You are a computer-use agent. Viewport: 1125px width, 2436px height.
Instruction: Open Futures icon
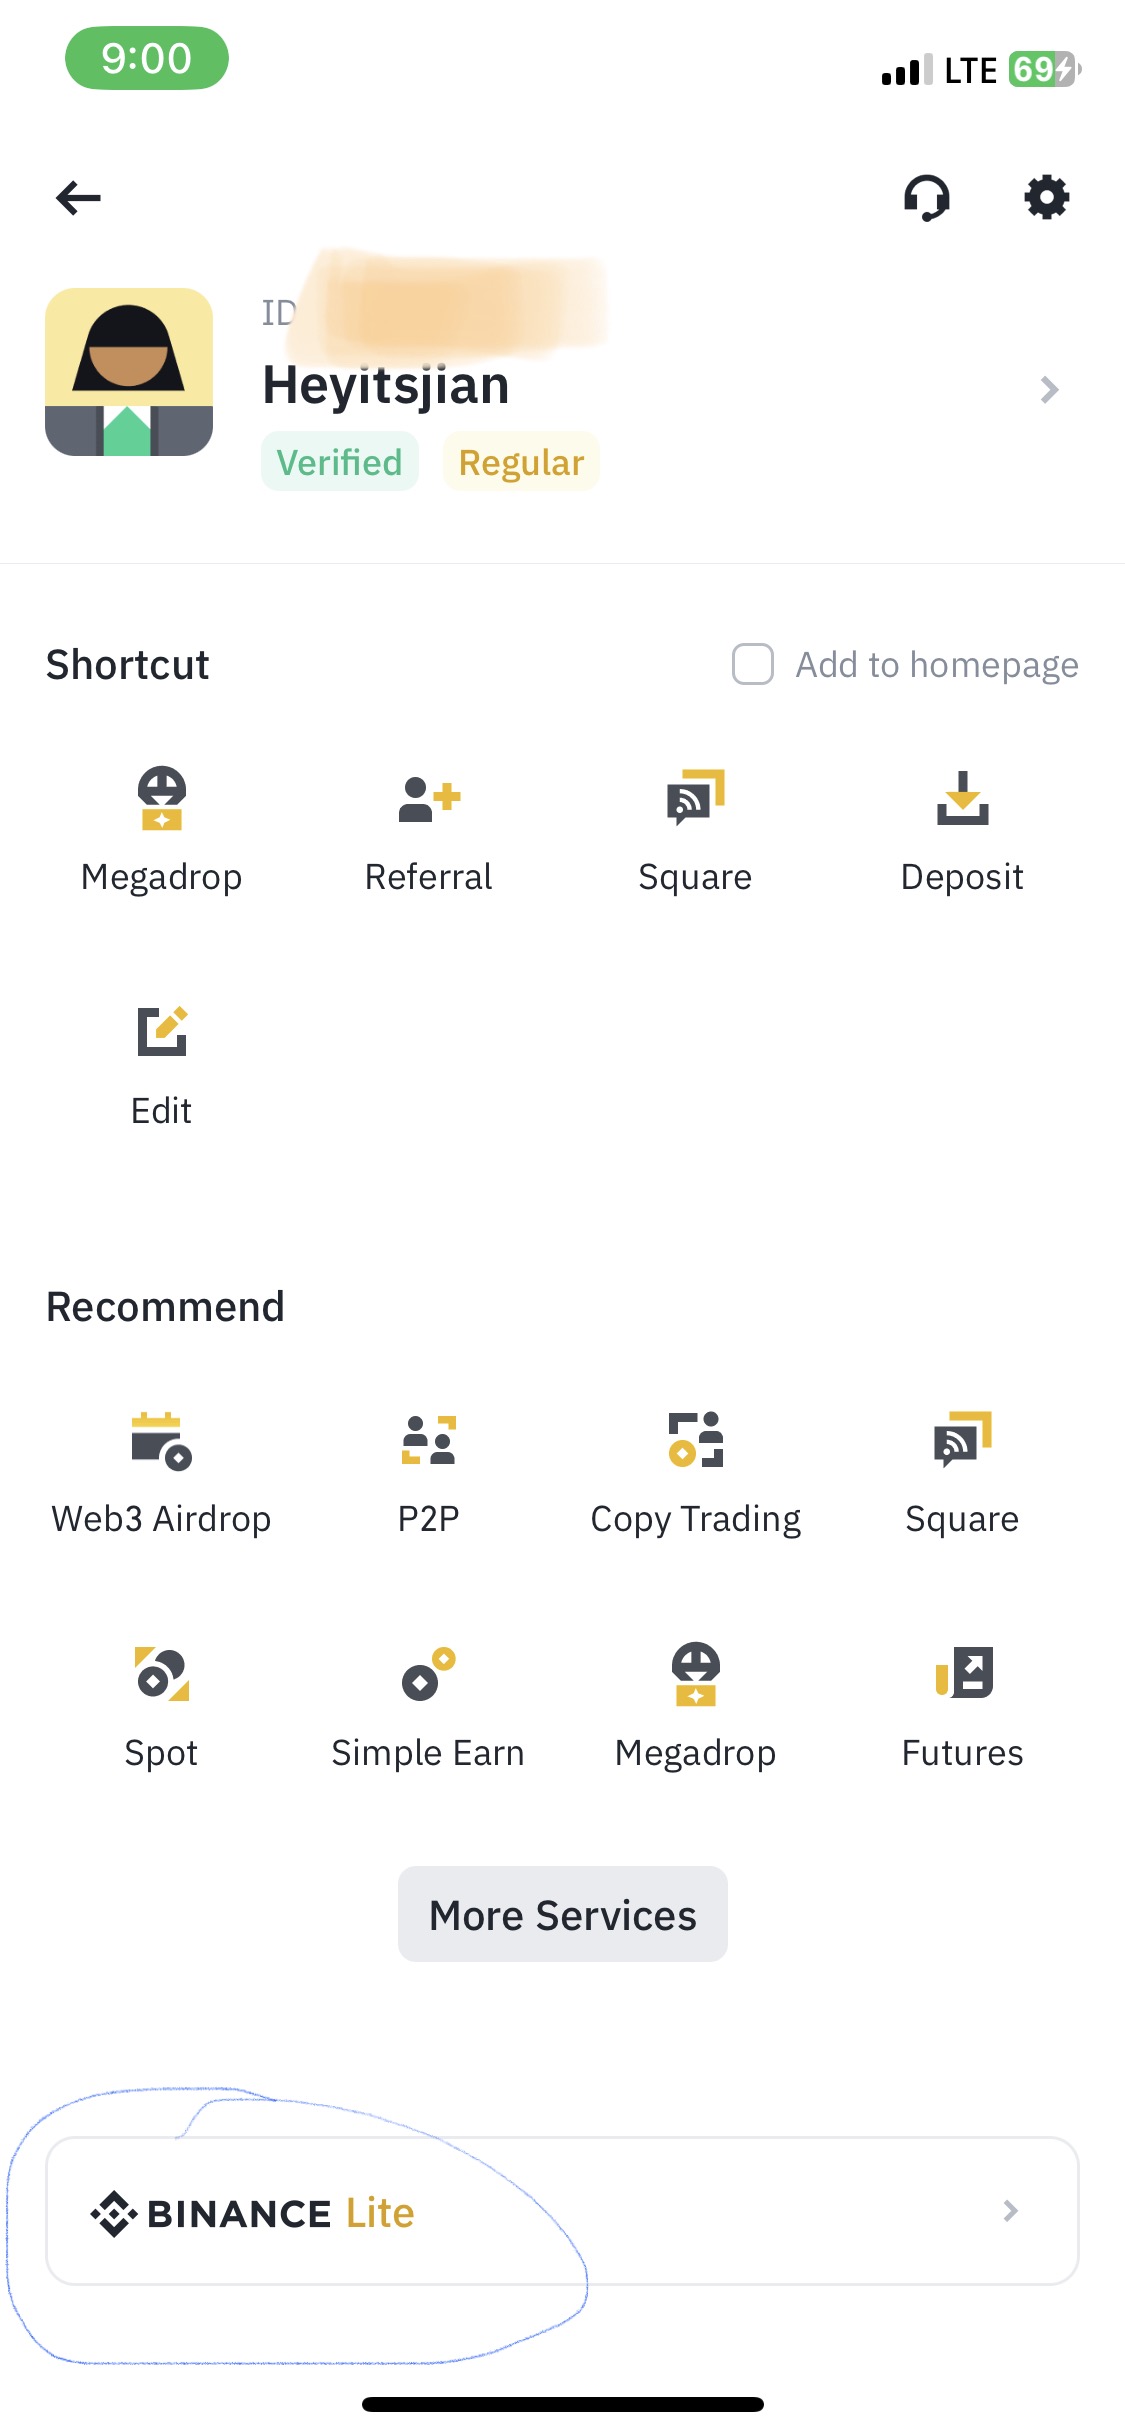pyautogui.click(x=963, y=1672)
